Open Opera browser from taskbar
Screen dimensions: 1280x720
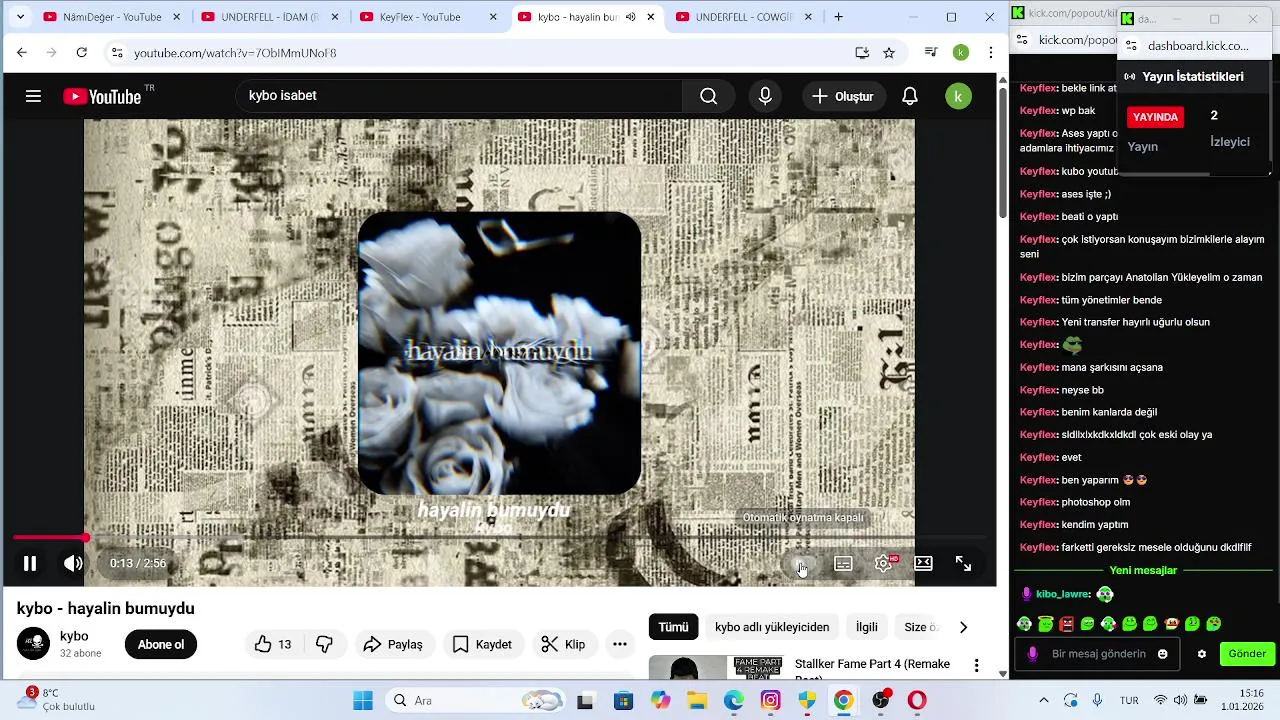pos(917,701)
